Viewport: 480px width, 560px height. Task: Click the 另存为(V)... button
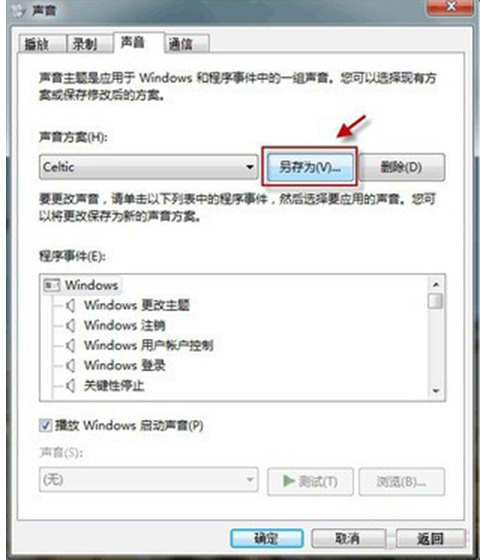click(x=310, y=167)
